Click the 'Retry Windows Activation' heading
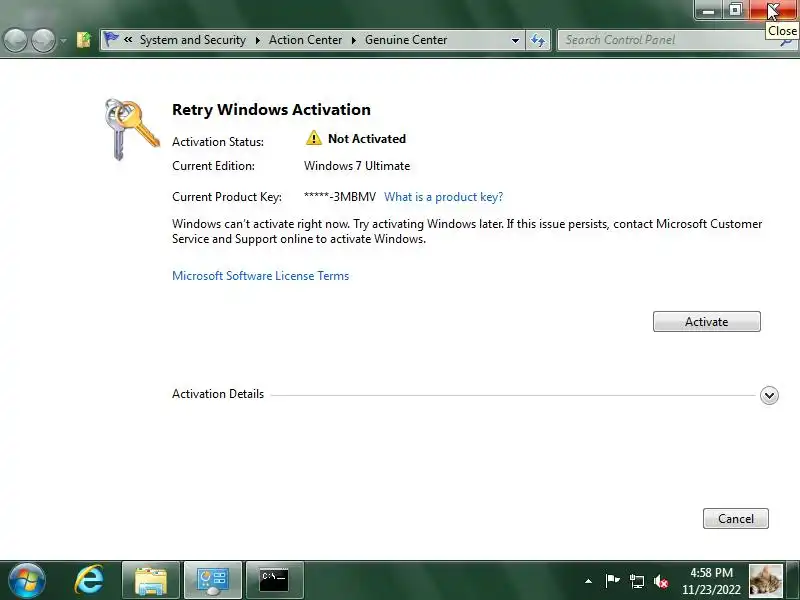The image size is (800, 600). pos(271,110)
